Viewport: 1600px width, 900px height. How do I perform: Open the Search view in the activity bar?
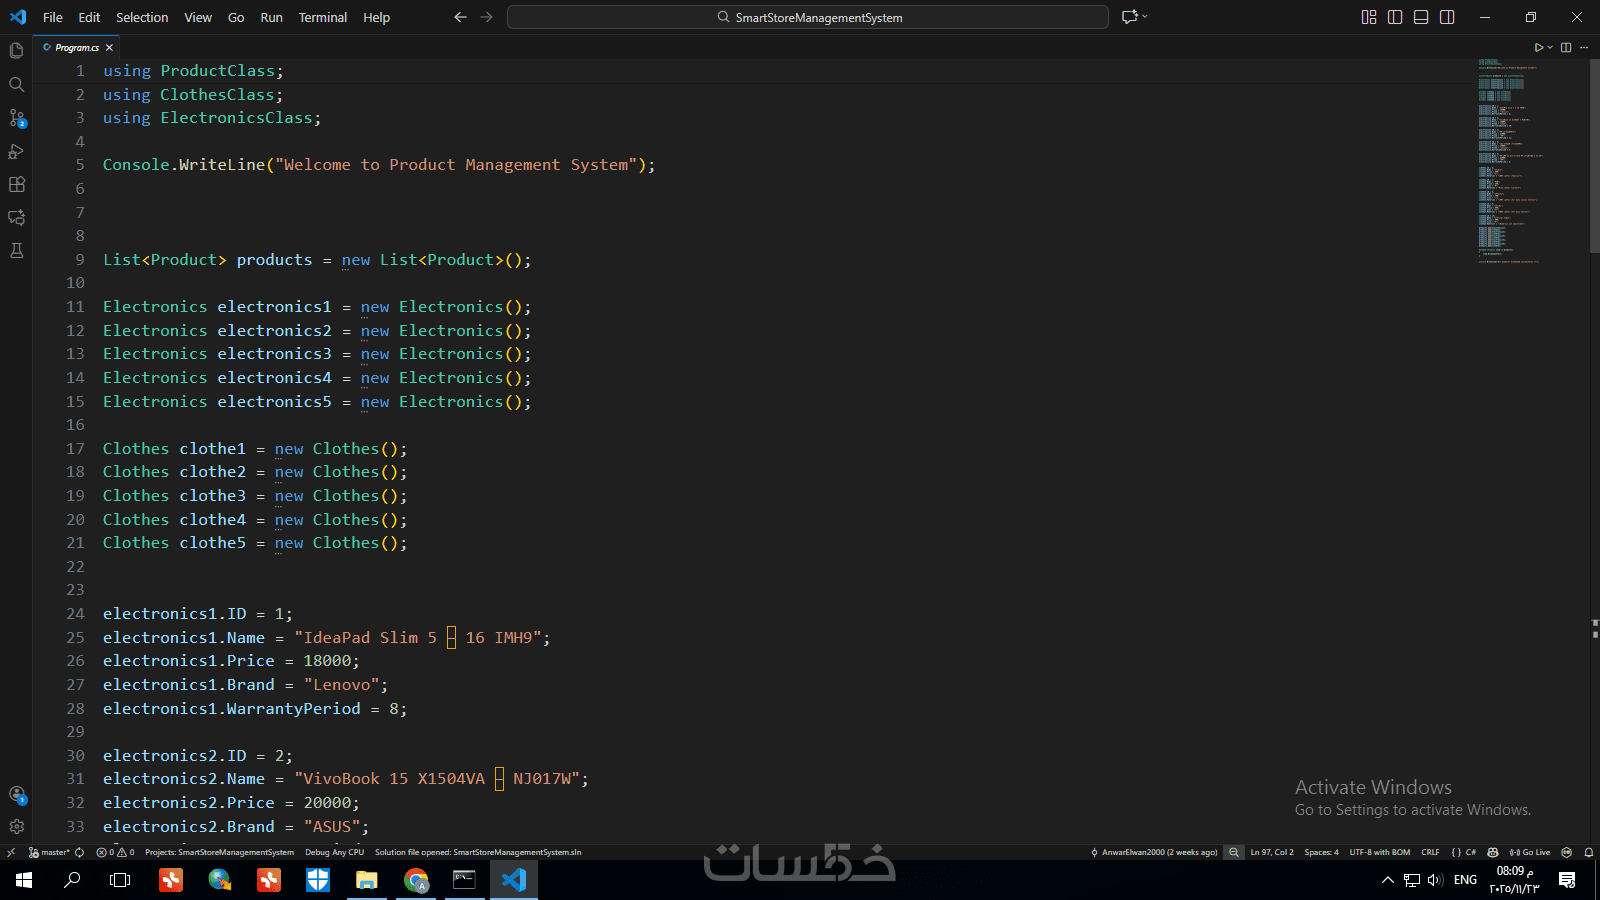click(16, 84)
